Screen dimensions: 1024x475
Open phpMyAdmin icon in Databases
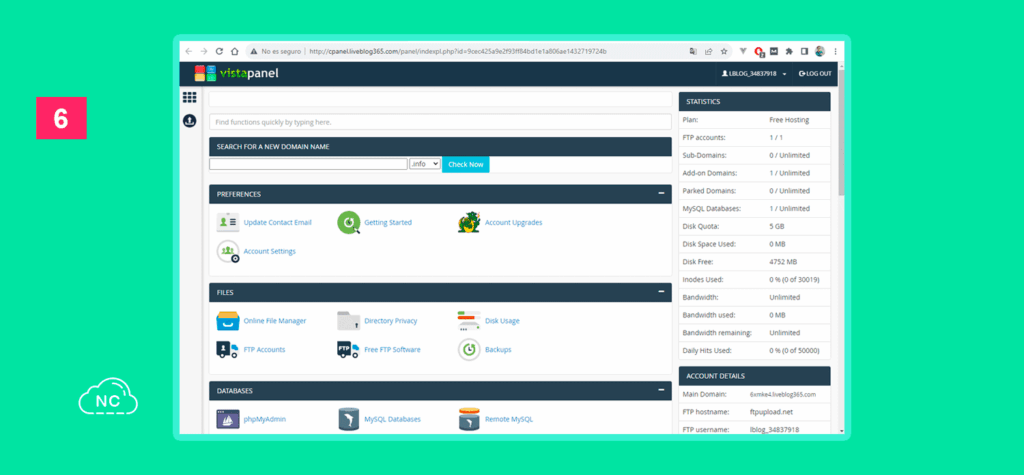pyautogui.click(x=228, y=419)
